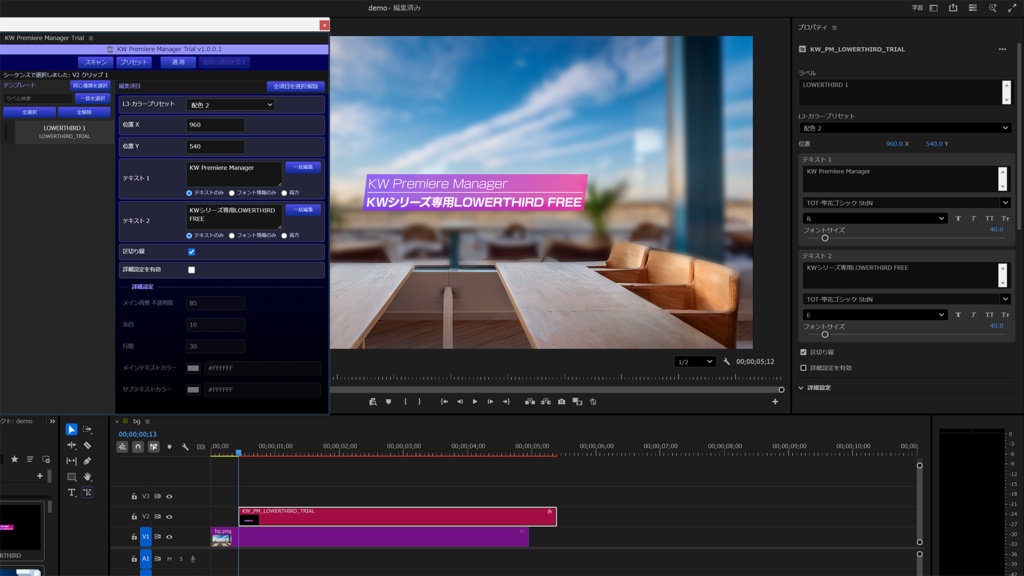The image size is (1024, 576).
Task: Select 両方 radio for テキスト 2
Action: coord(284,235)
